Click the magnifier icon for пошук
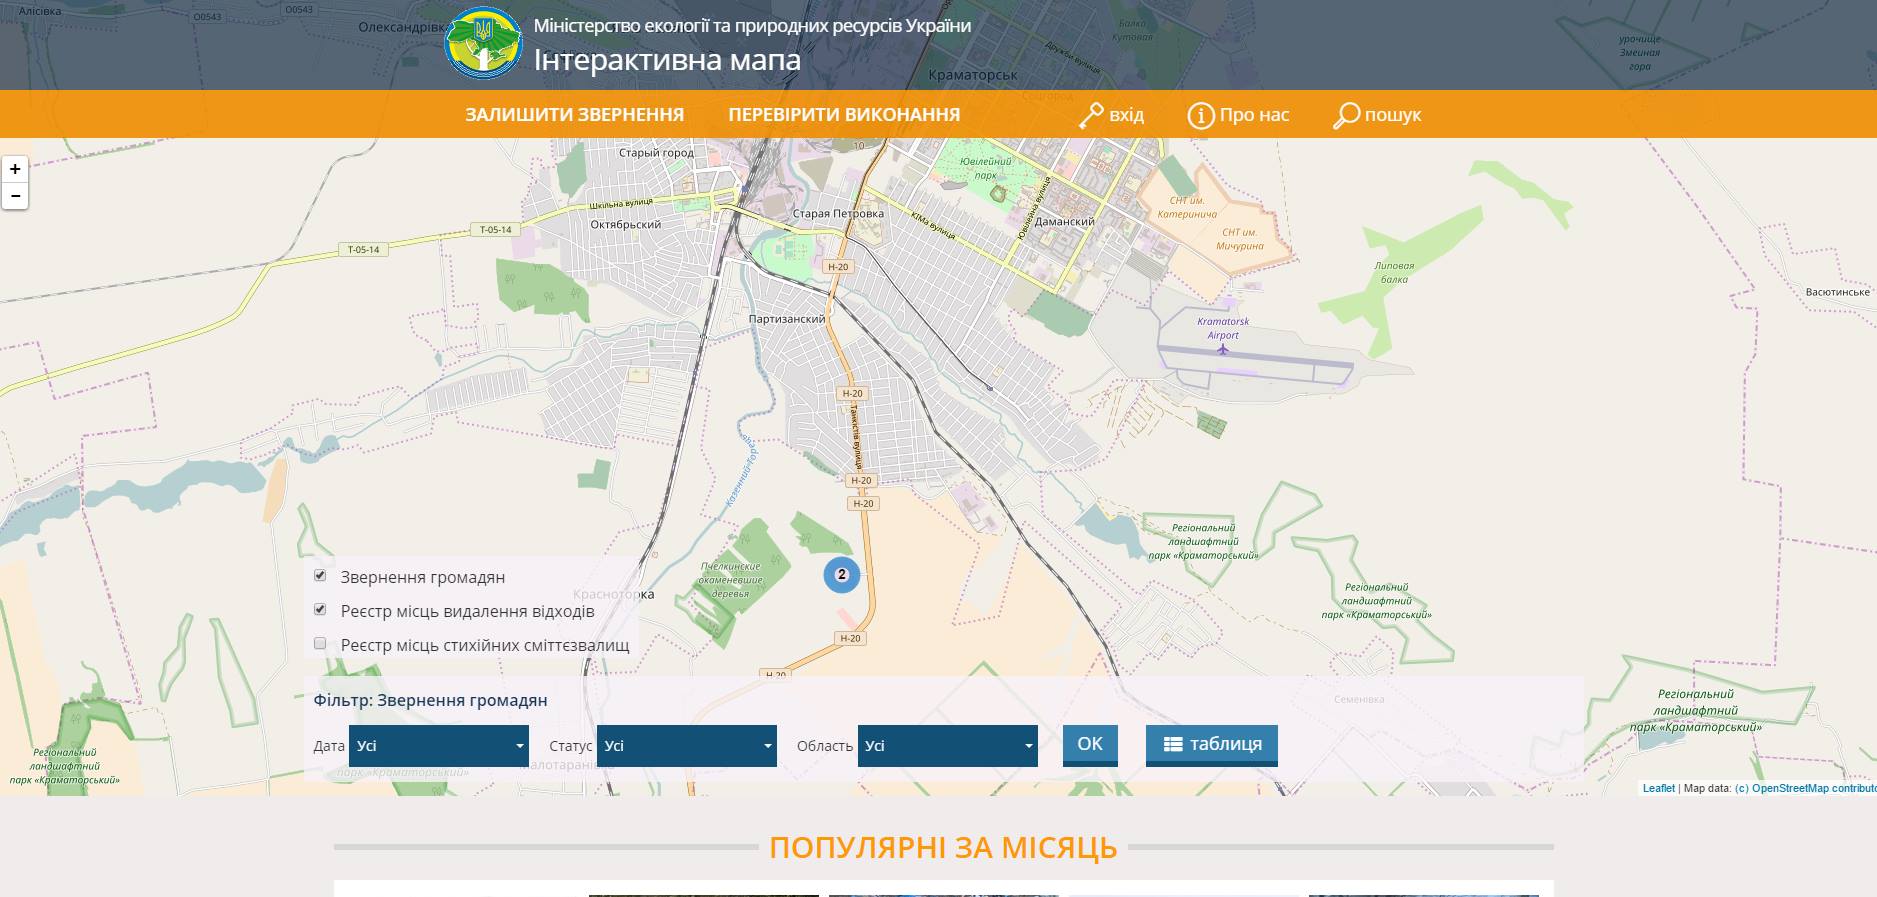Screen dimensions: 1877x897 pyautogui.click(x=1346, y=116)
